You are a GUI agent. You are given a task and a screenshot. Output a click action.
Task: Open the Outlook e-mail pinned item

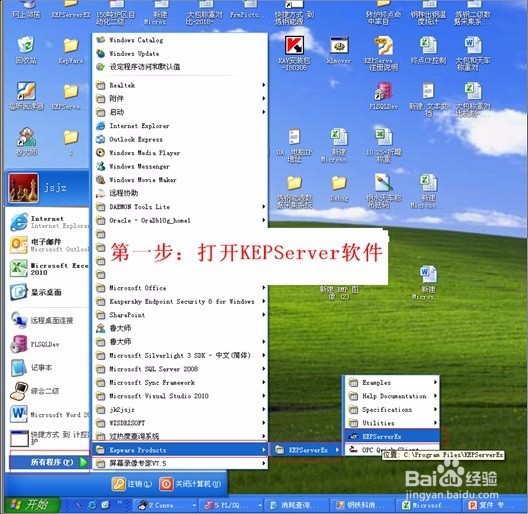48,245
